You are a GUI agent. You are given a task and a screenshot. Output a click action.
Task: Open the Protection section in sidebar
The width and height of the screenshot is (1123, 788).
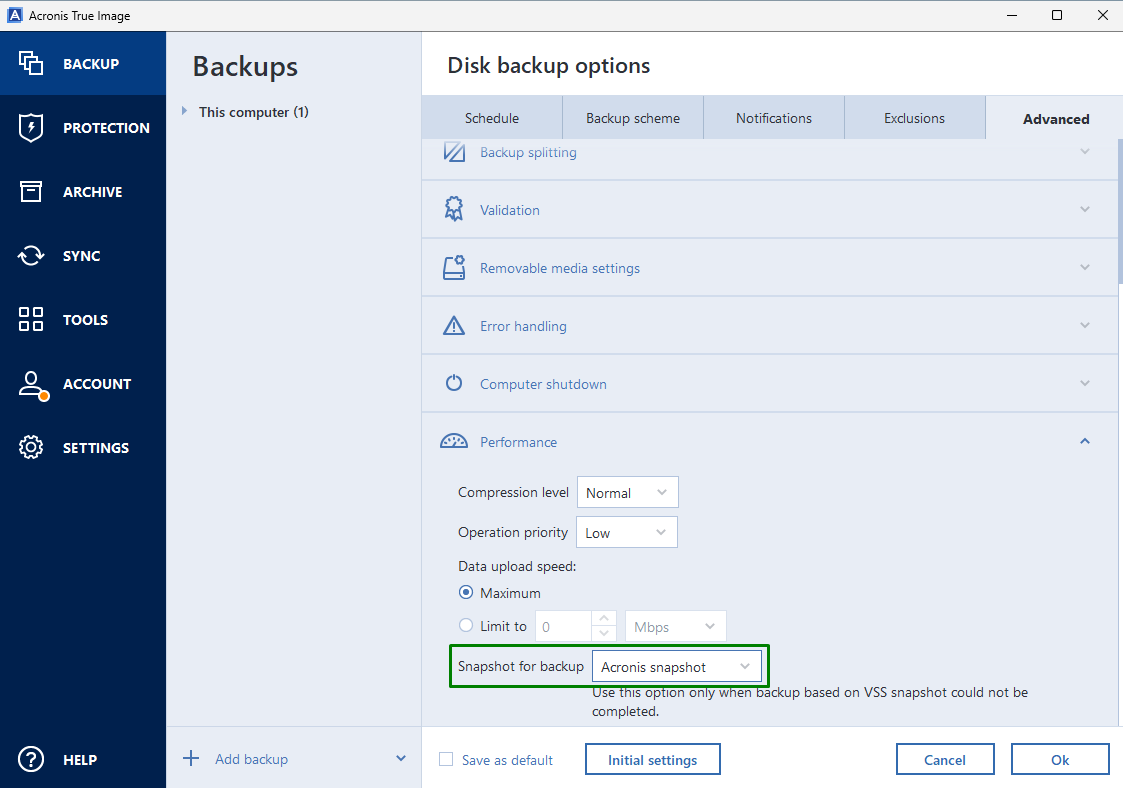[83, 127]
